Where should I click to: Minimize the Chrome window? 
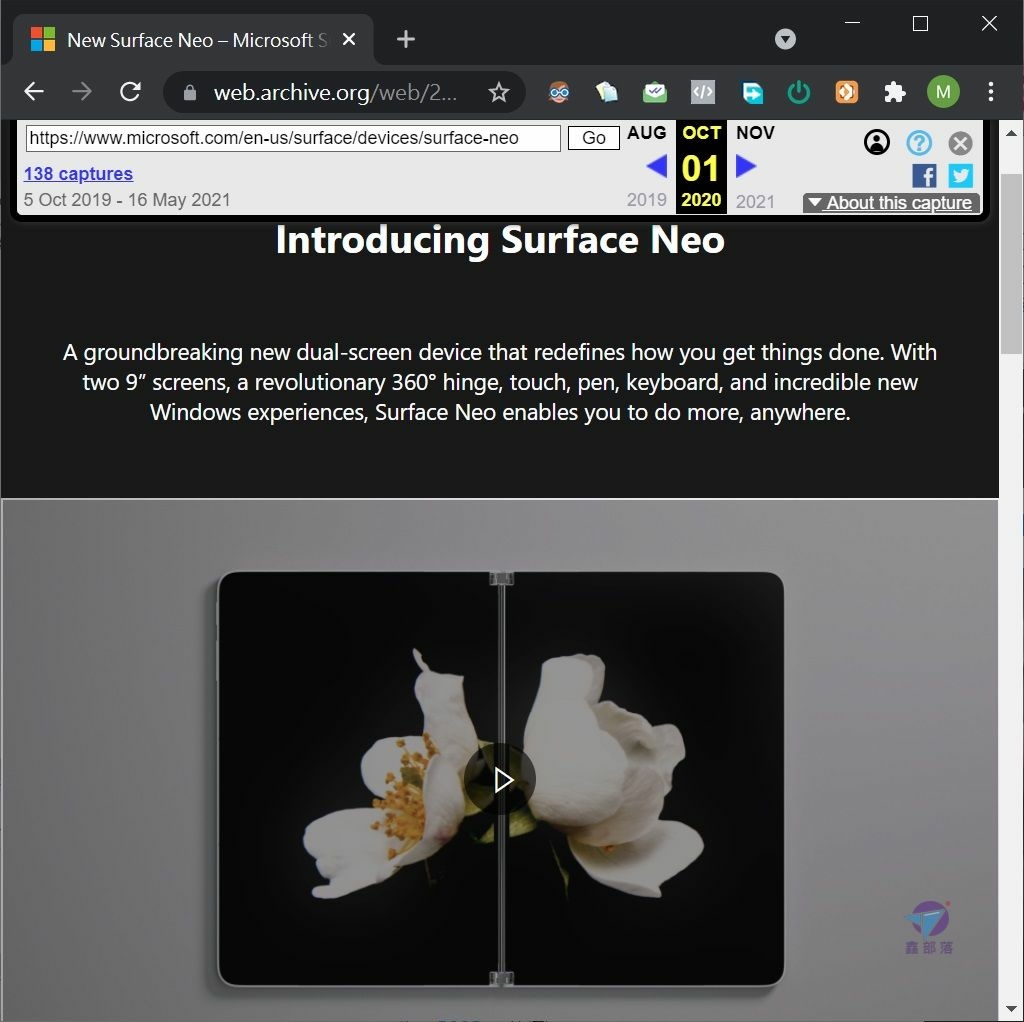[852, 24]
